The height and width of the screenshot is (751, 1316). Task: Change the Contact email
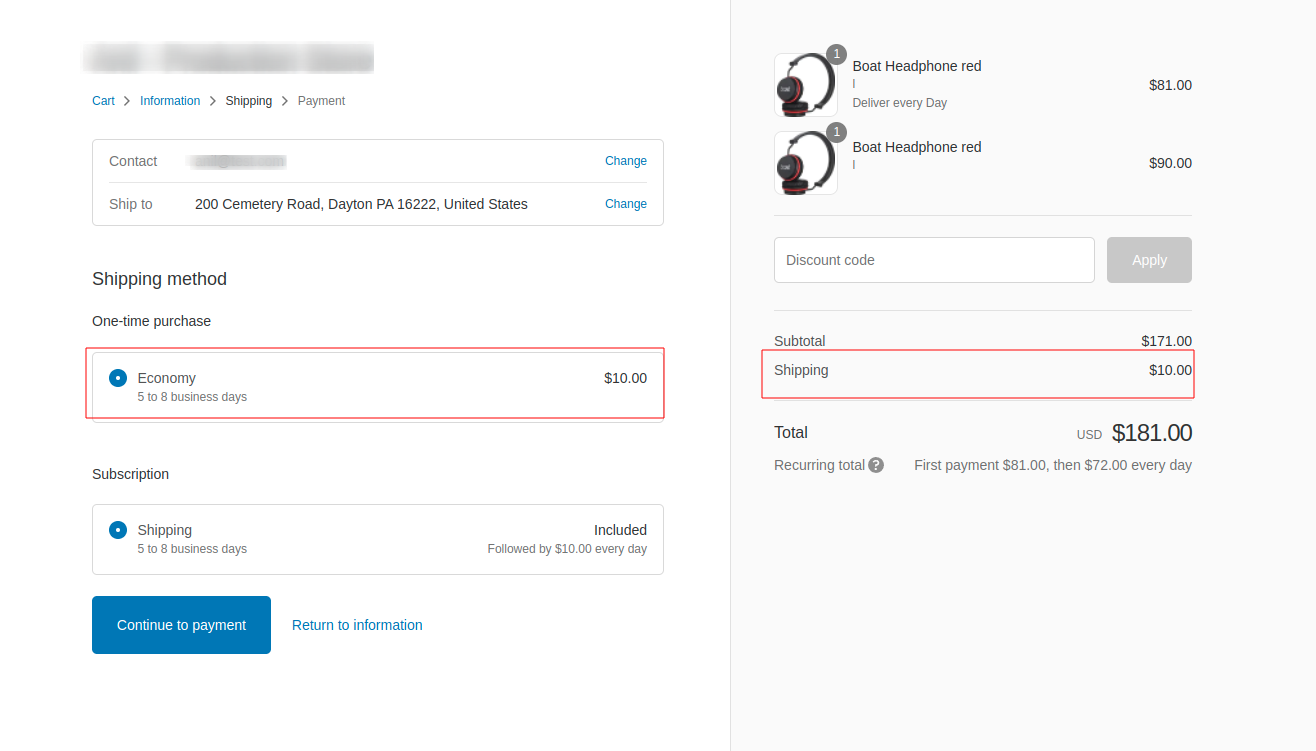click(x=625, y=161)
